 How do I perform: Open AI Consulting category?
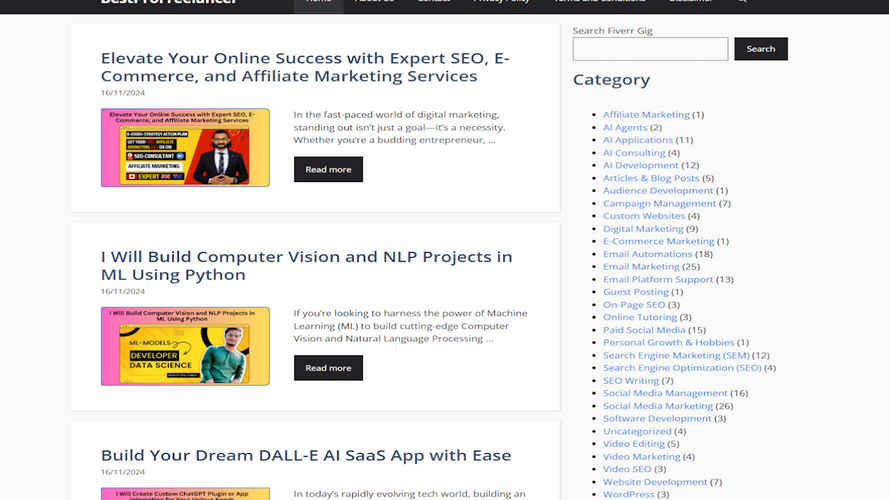(x=634, y=152)
